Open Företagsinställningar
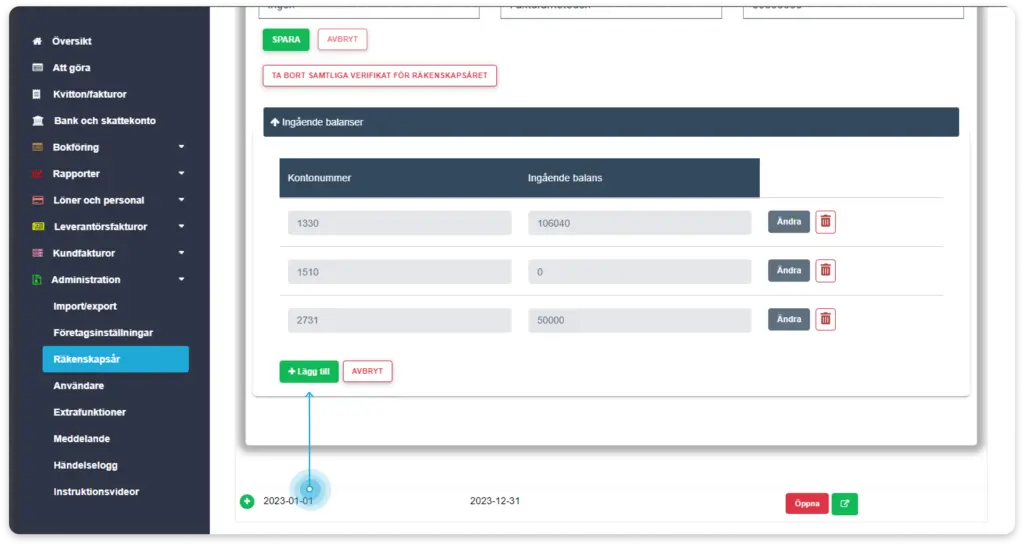1024x546 pixels. tap(103, 333)
